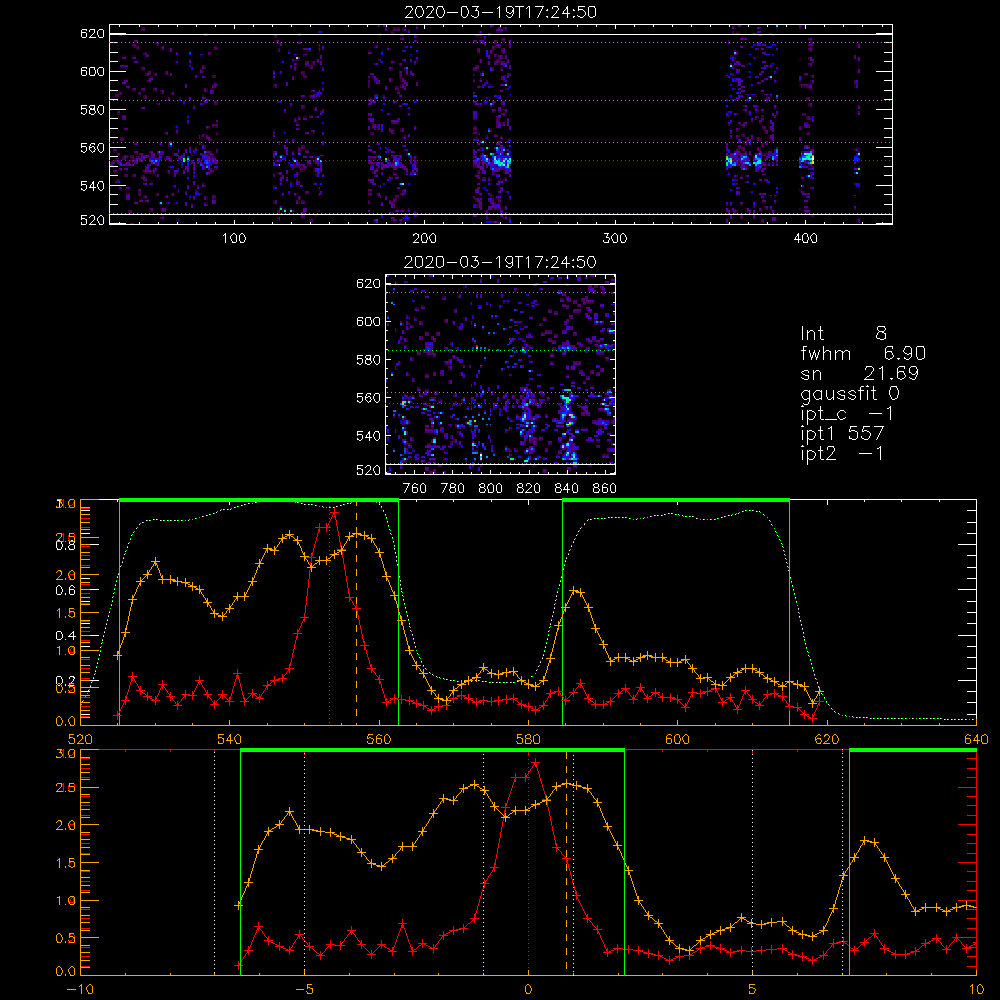Click the top spectrogram title 2020-03-19T17:24:50
Viewport: 1000px width, 1000px height.
(x=500, y=12)
